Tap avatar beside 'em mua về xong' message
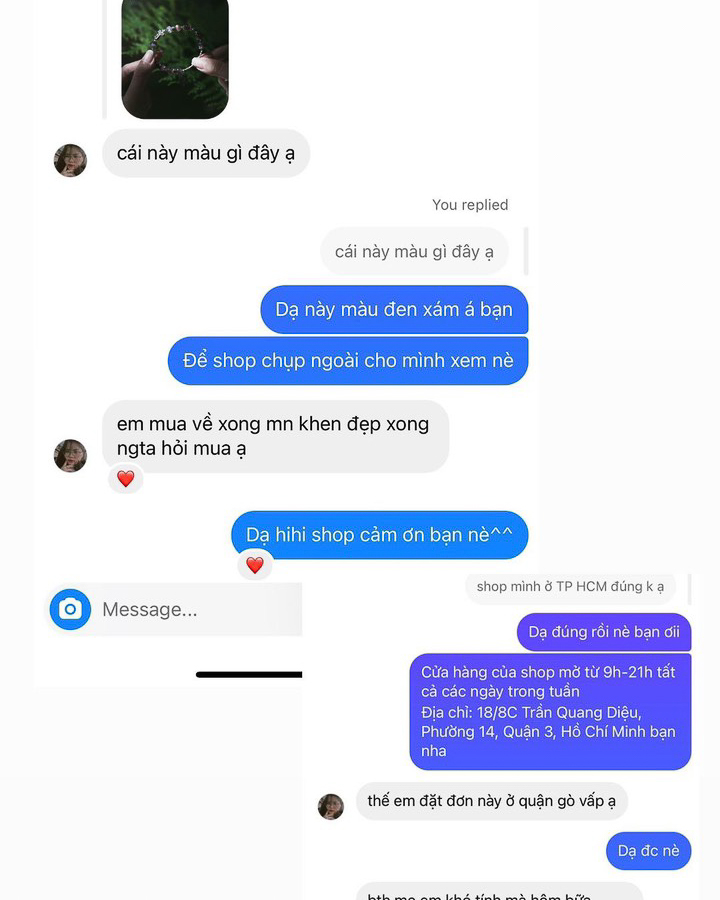Screen dimensions: 720x900 70,456
